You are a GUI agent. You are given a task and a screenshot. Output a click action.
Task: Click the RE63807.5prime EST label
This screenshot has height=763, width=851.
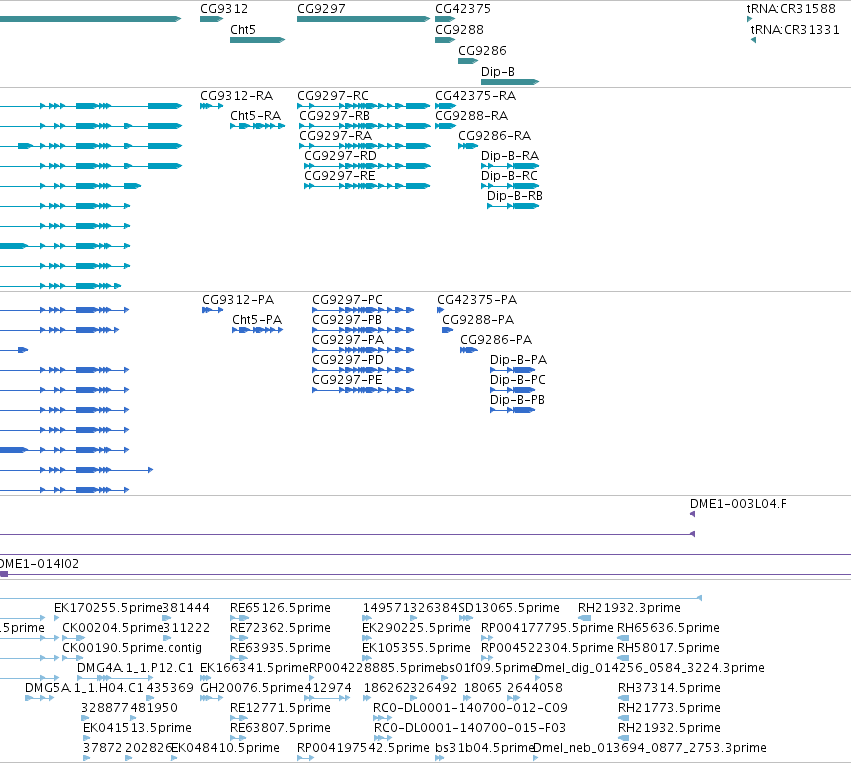click(280, 728)
